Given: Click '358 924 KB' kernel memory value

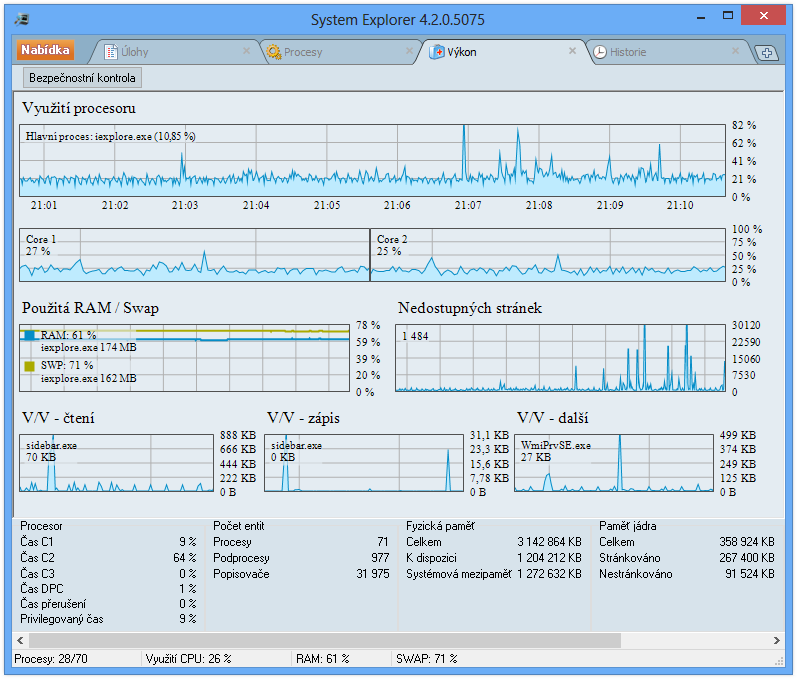Looking at the screenshot, I should pyautogui.click(x=747, y=542).
